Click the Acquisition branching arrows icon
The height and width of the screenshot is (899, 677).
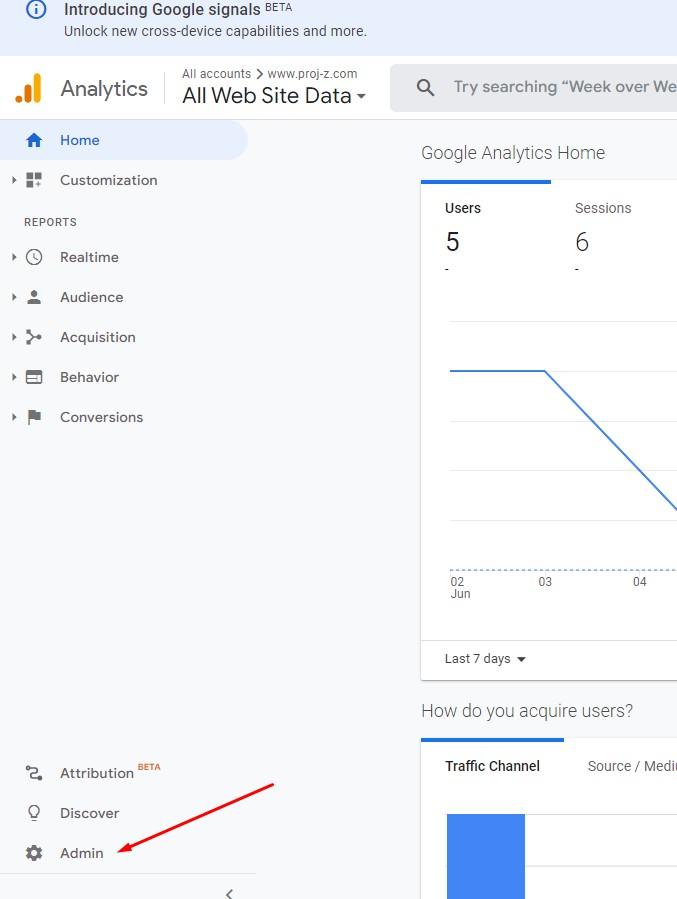(x=34, y=337)
